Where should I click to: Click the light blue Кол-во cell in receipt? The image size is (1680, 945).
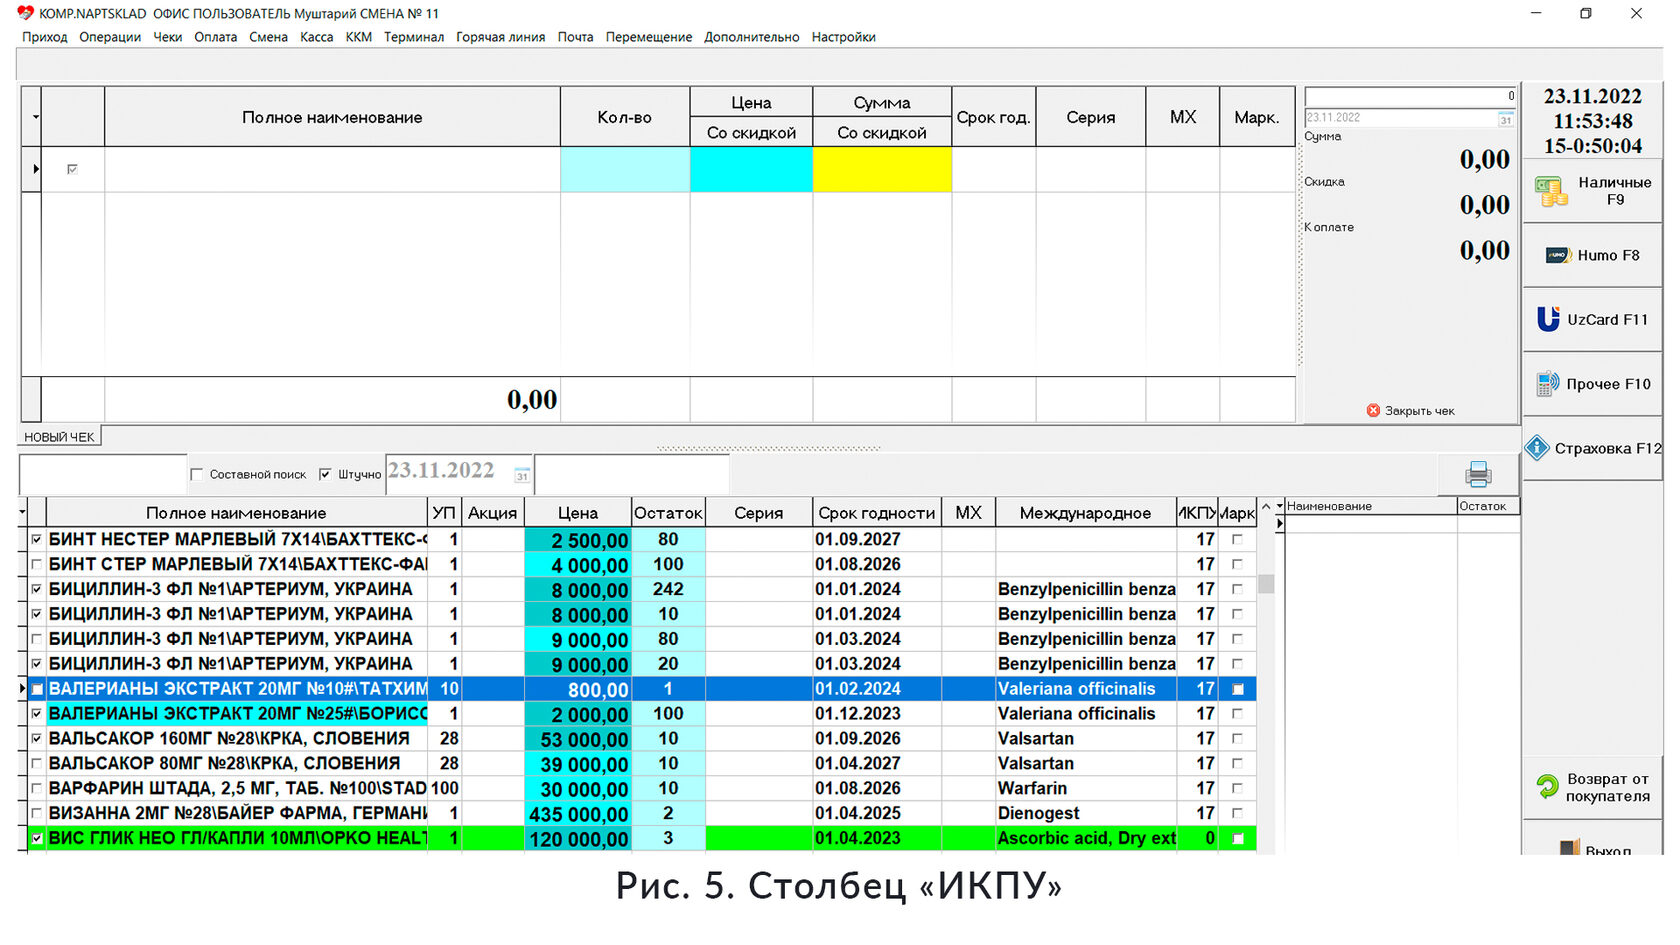(x=625, y=169)
